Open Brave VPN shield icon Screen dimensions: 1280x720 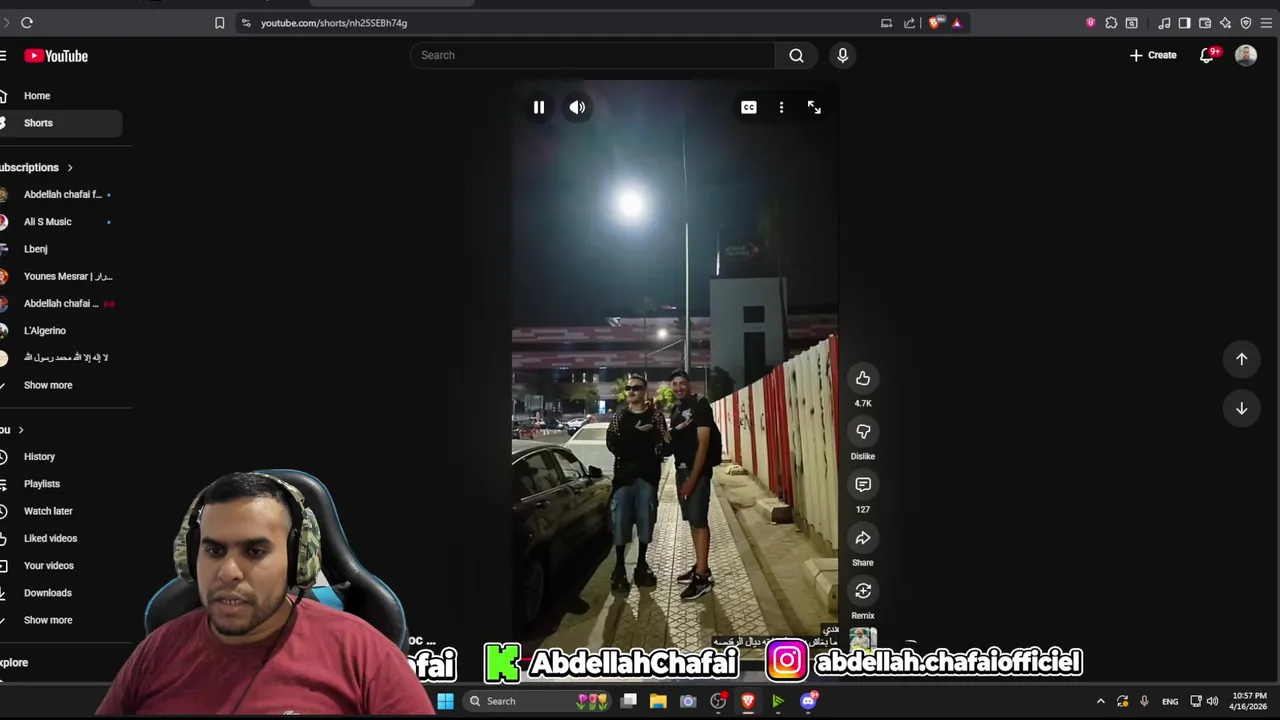coord(1246,23)
